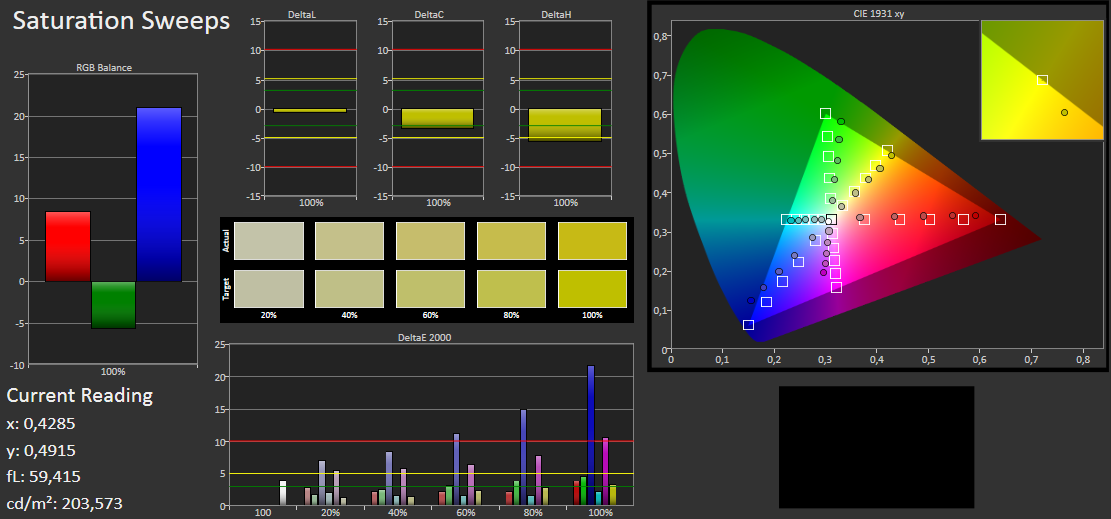Click the DeltaC chart title

(430, 14)
